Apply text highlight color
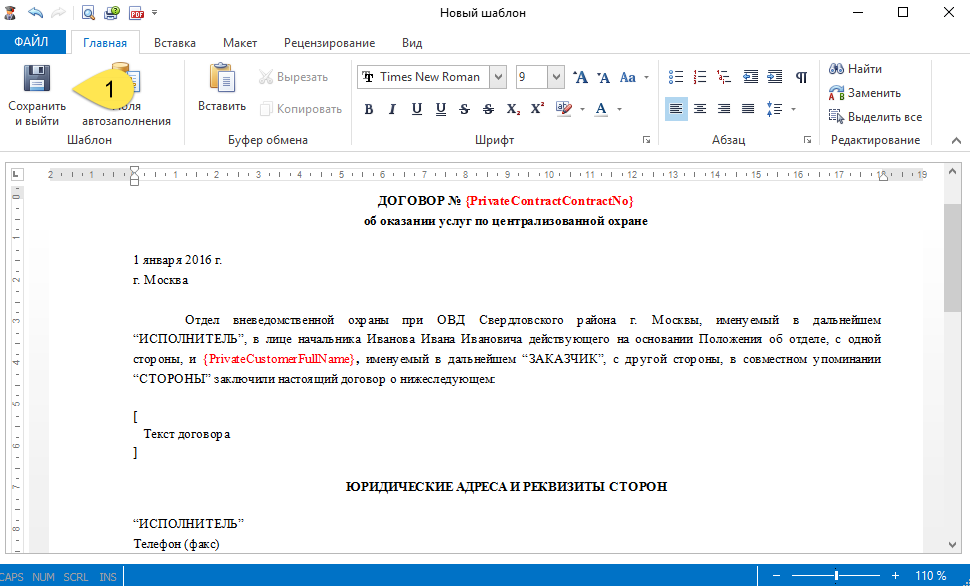 (x=564, y=109)
